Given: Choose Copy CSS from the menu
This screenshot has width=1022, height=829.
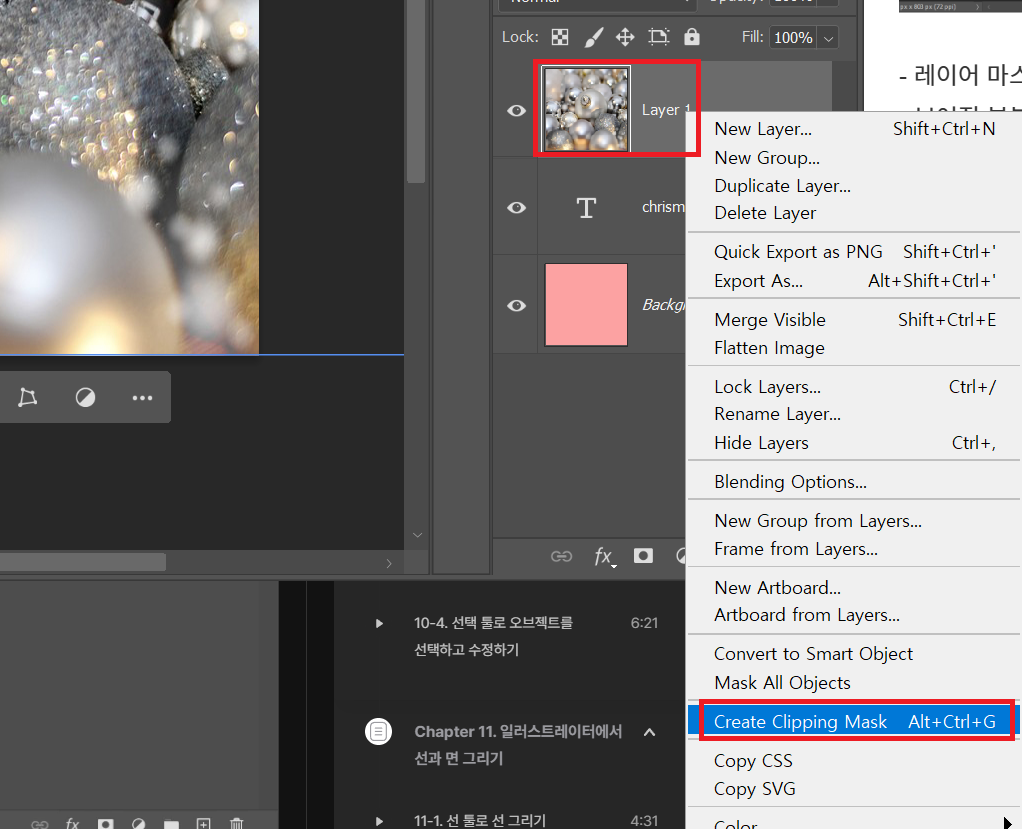Looking at the screenshot, I should (x=854, y=761).
